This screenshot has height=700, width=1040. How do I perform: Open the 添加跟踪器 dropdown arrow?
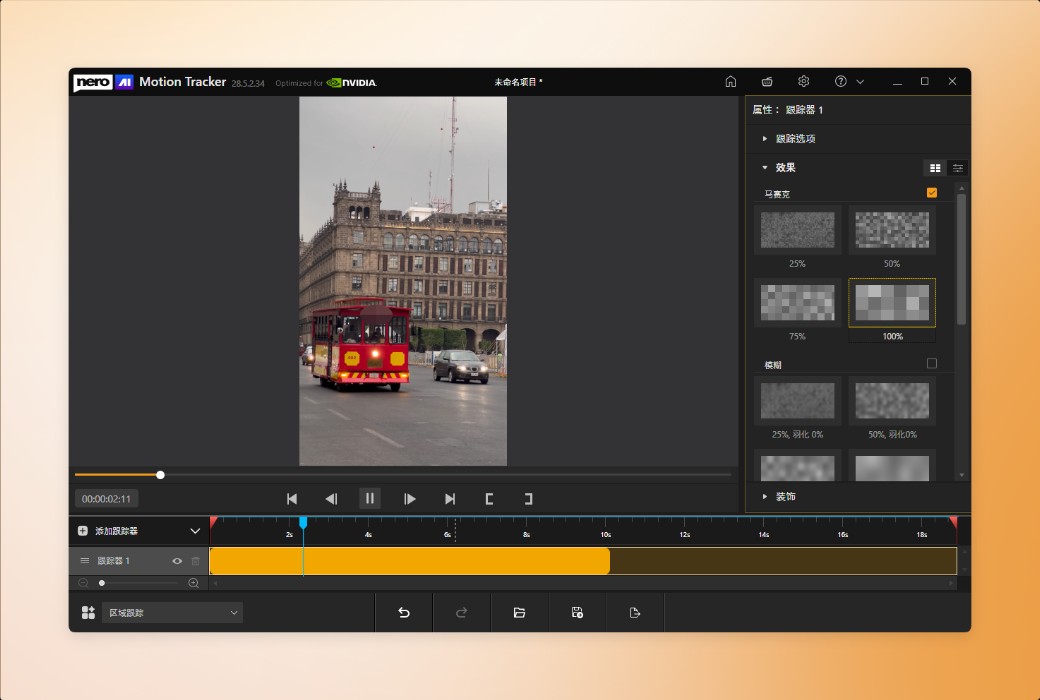(x=195, y=531)
